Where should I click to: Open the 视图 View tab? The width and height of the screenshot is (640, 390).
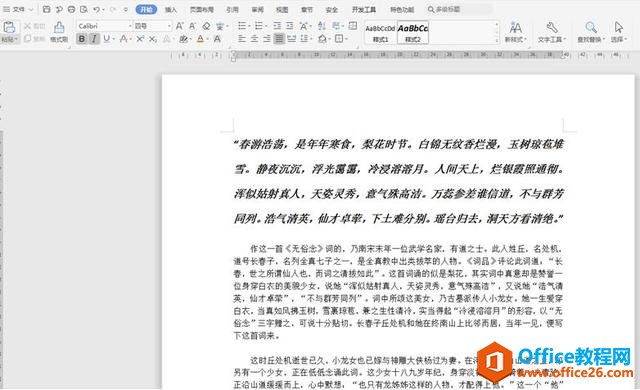tap(282, 9)
